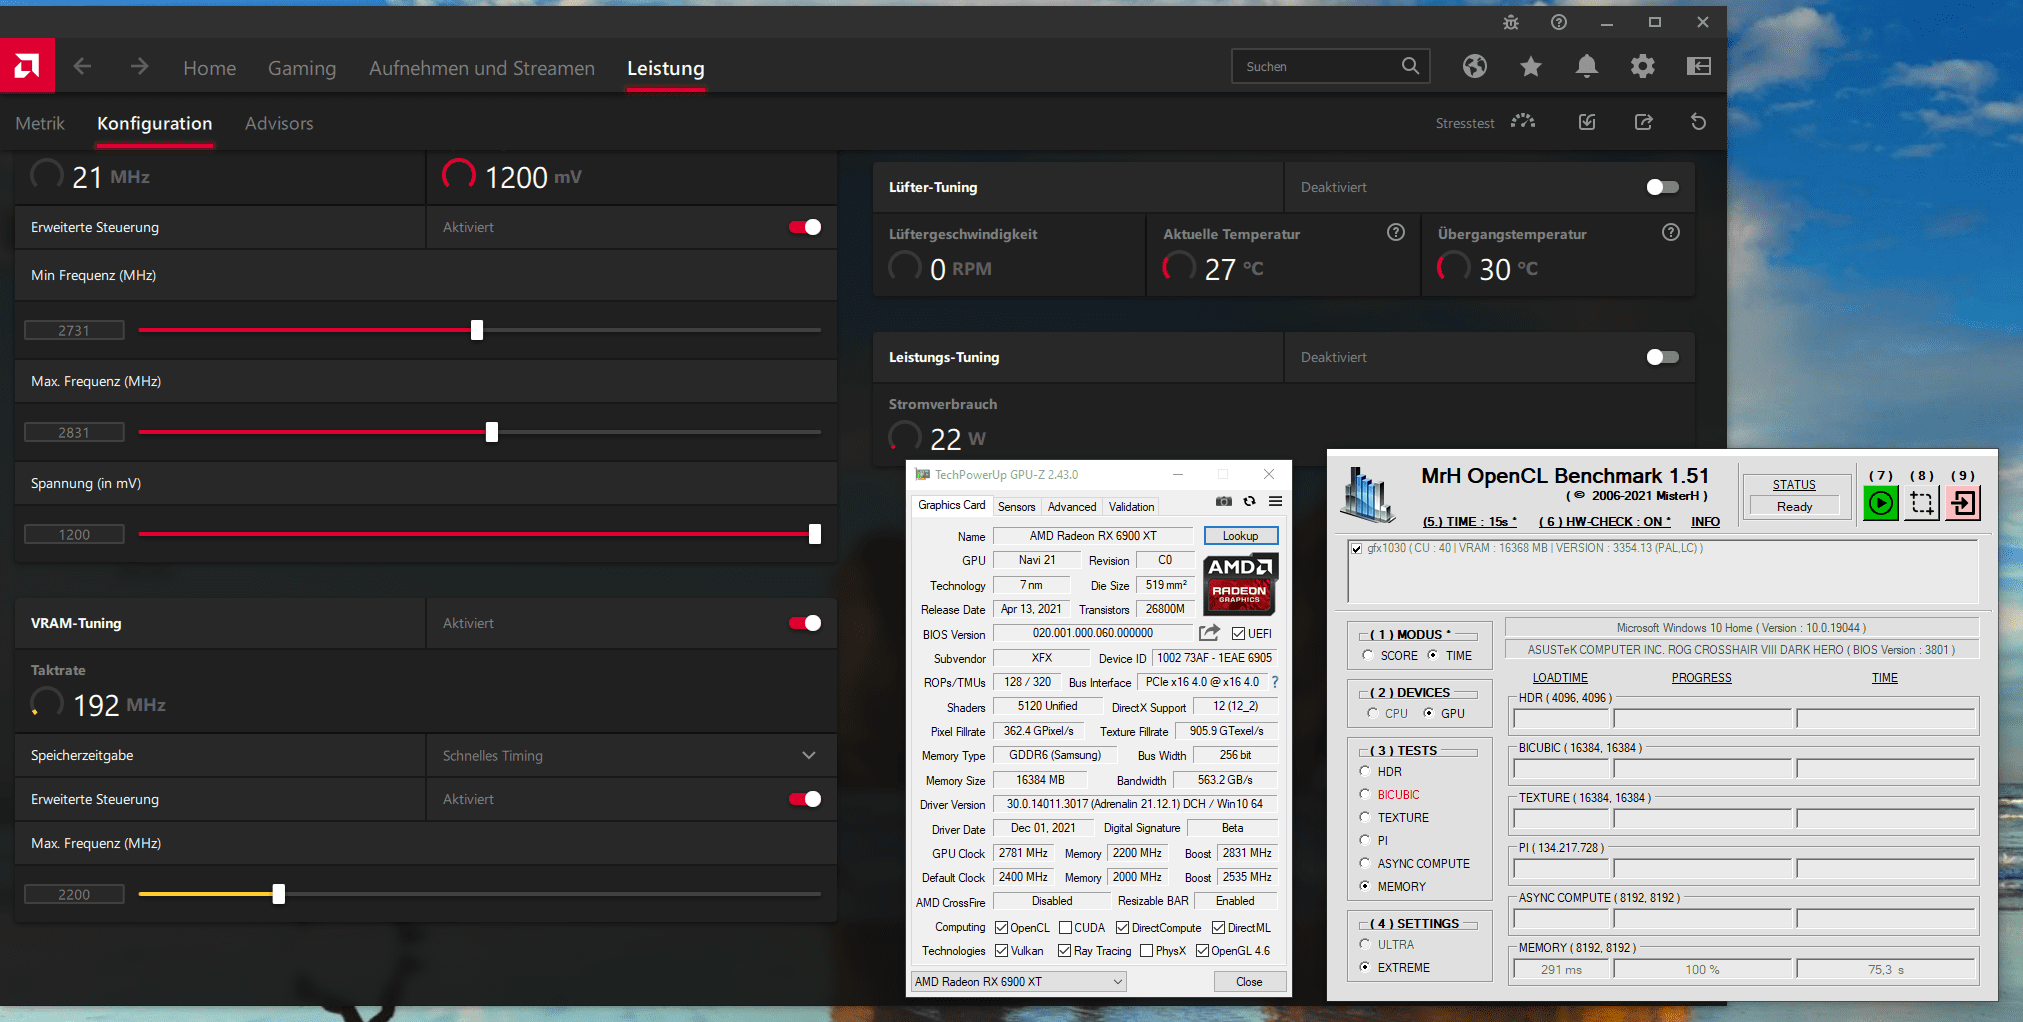Toggle the sidebar panel icon
The image size is (2023, 1022).
(x=1698, y=66)
